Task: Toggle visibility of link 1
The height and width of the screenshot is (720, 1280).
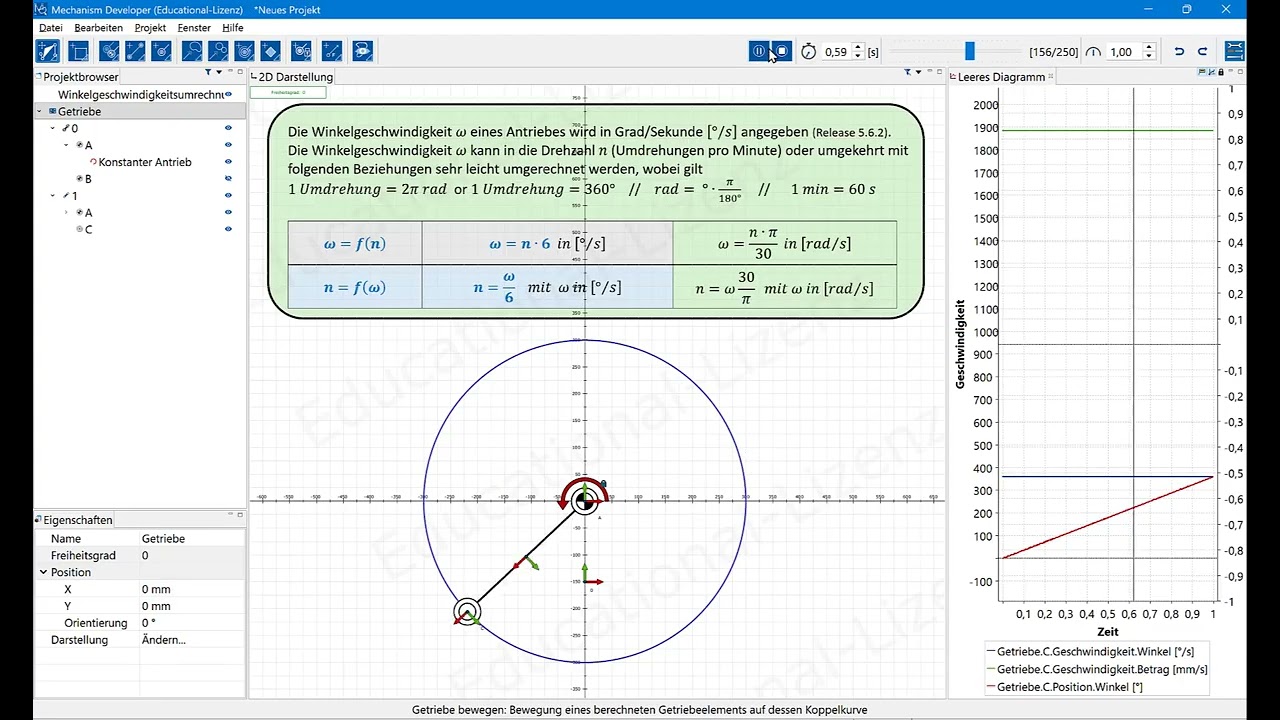Action: coord(228,196)
